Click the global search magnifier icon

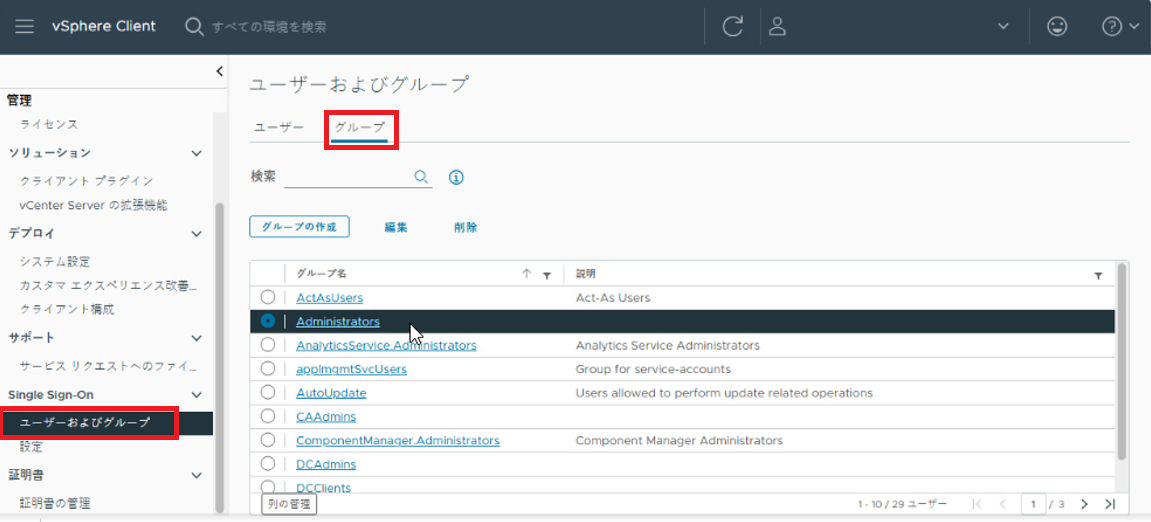click(x=193, y=27)
